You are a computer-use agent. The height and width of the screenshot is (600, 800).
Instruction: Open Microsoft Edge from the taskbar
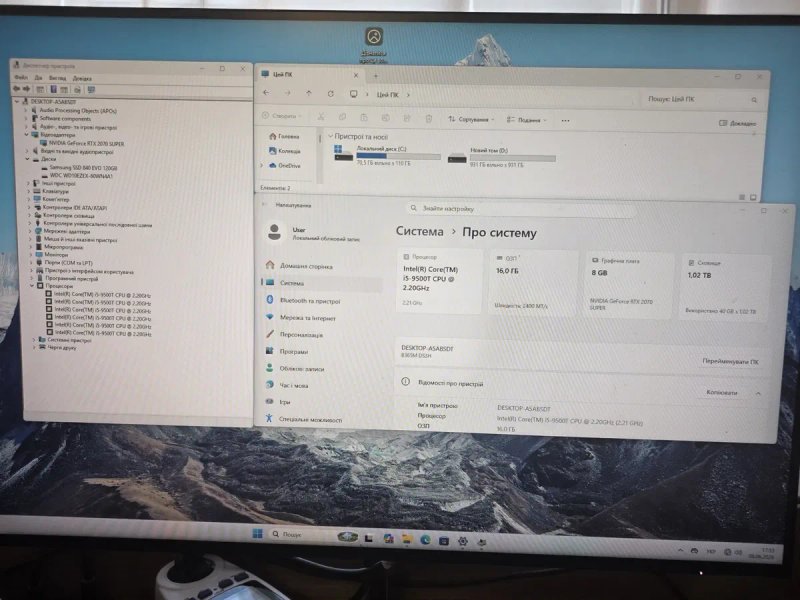[x=425, y=539]
